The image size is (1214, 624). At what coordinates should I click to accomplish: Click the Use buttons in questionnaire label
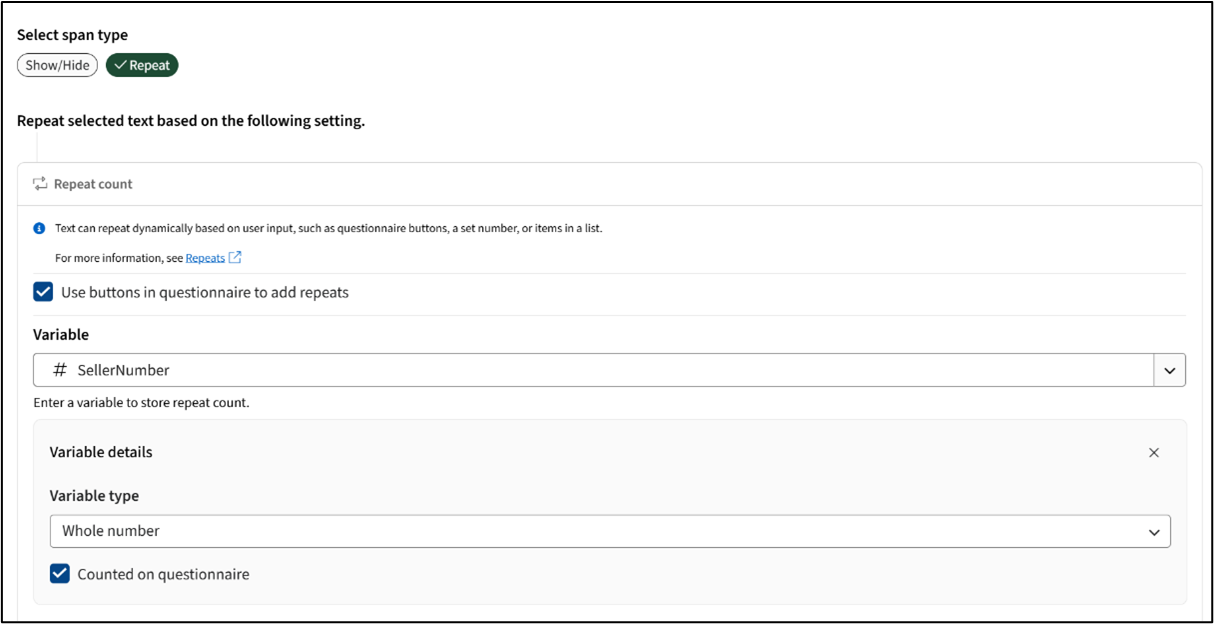[x=204, y=292]
